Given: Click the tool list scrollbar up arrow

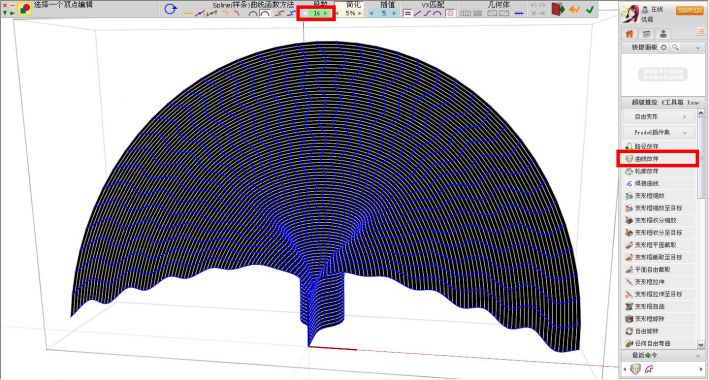Looking at the screenshot, I should pyautogui.click(x=701, y=113).
